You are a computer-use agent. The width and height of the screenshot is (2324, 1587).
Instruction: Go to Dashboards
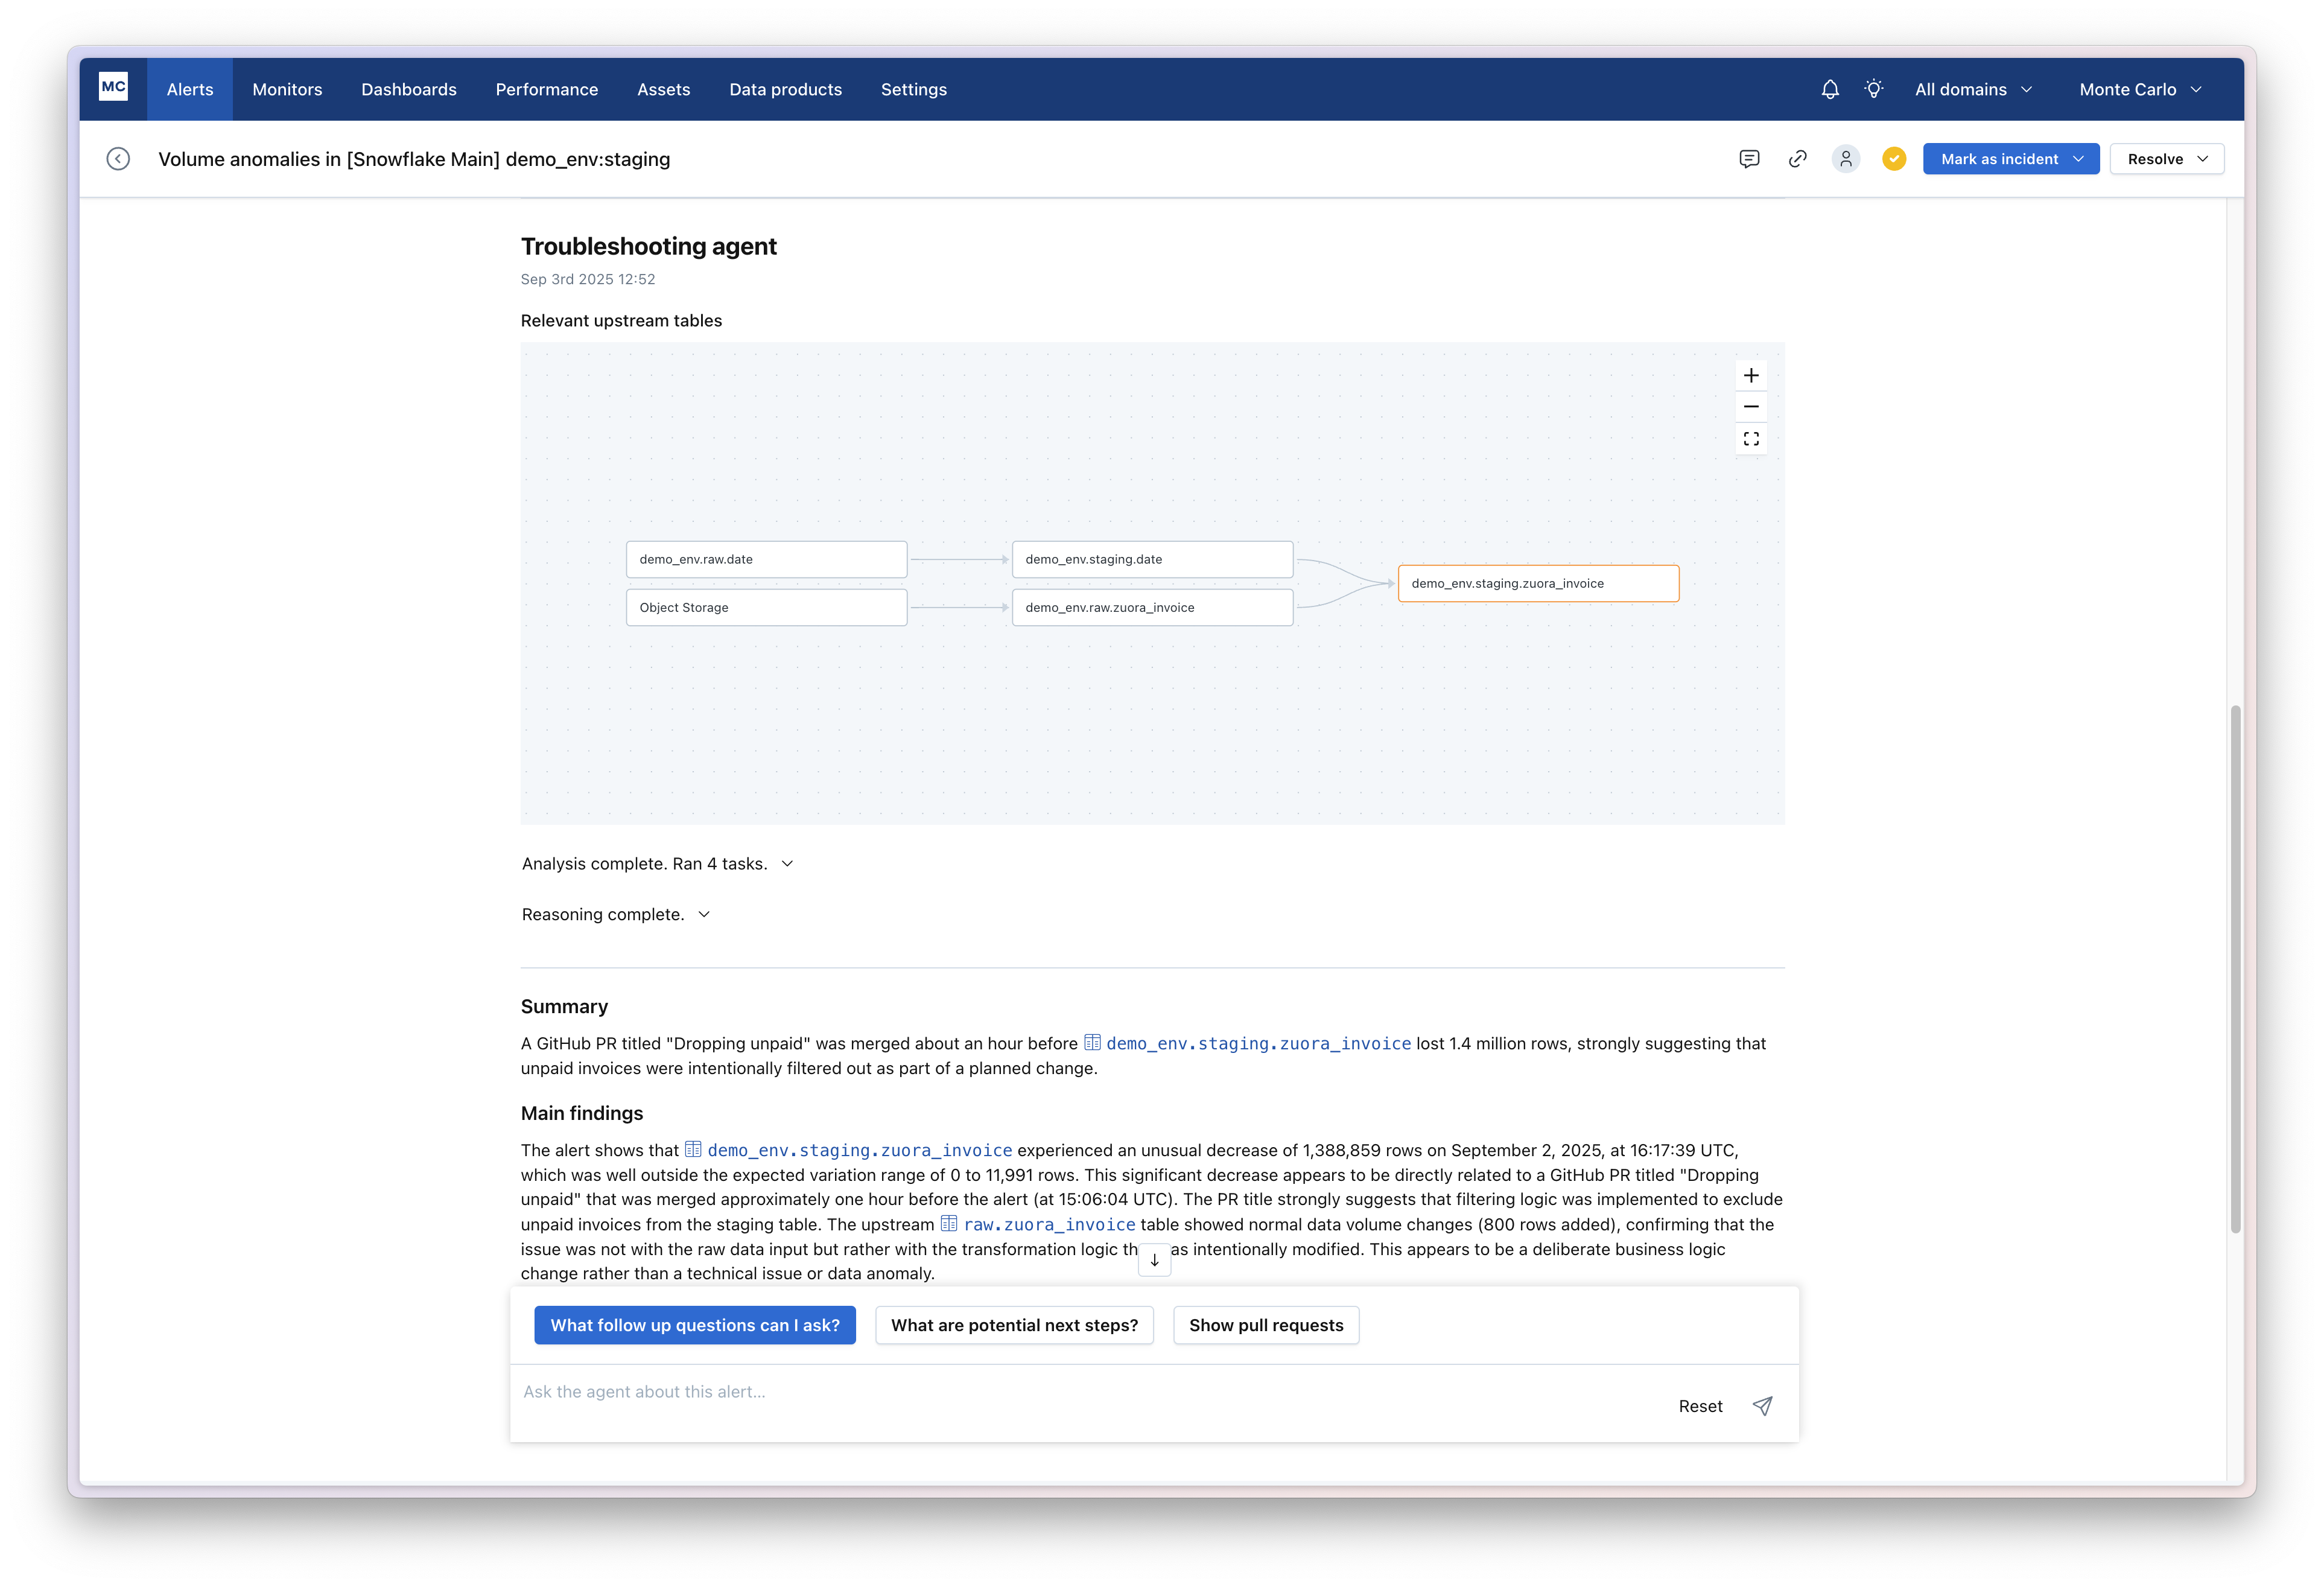(408, 89)
